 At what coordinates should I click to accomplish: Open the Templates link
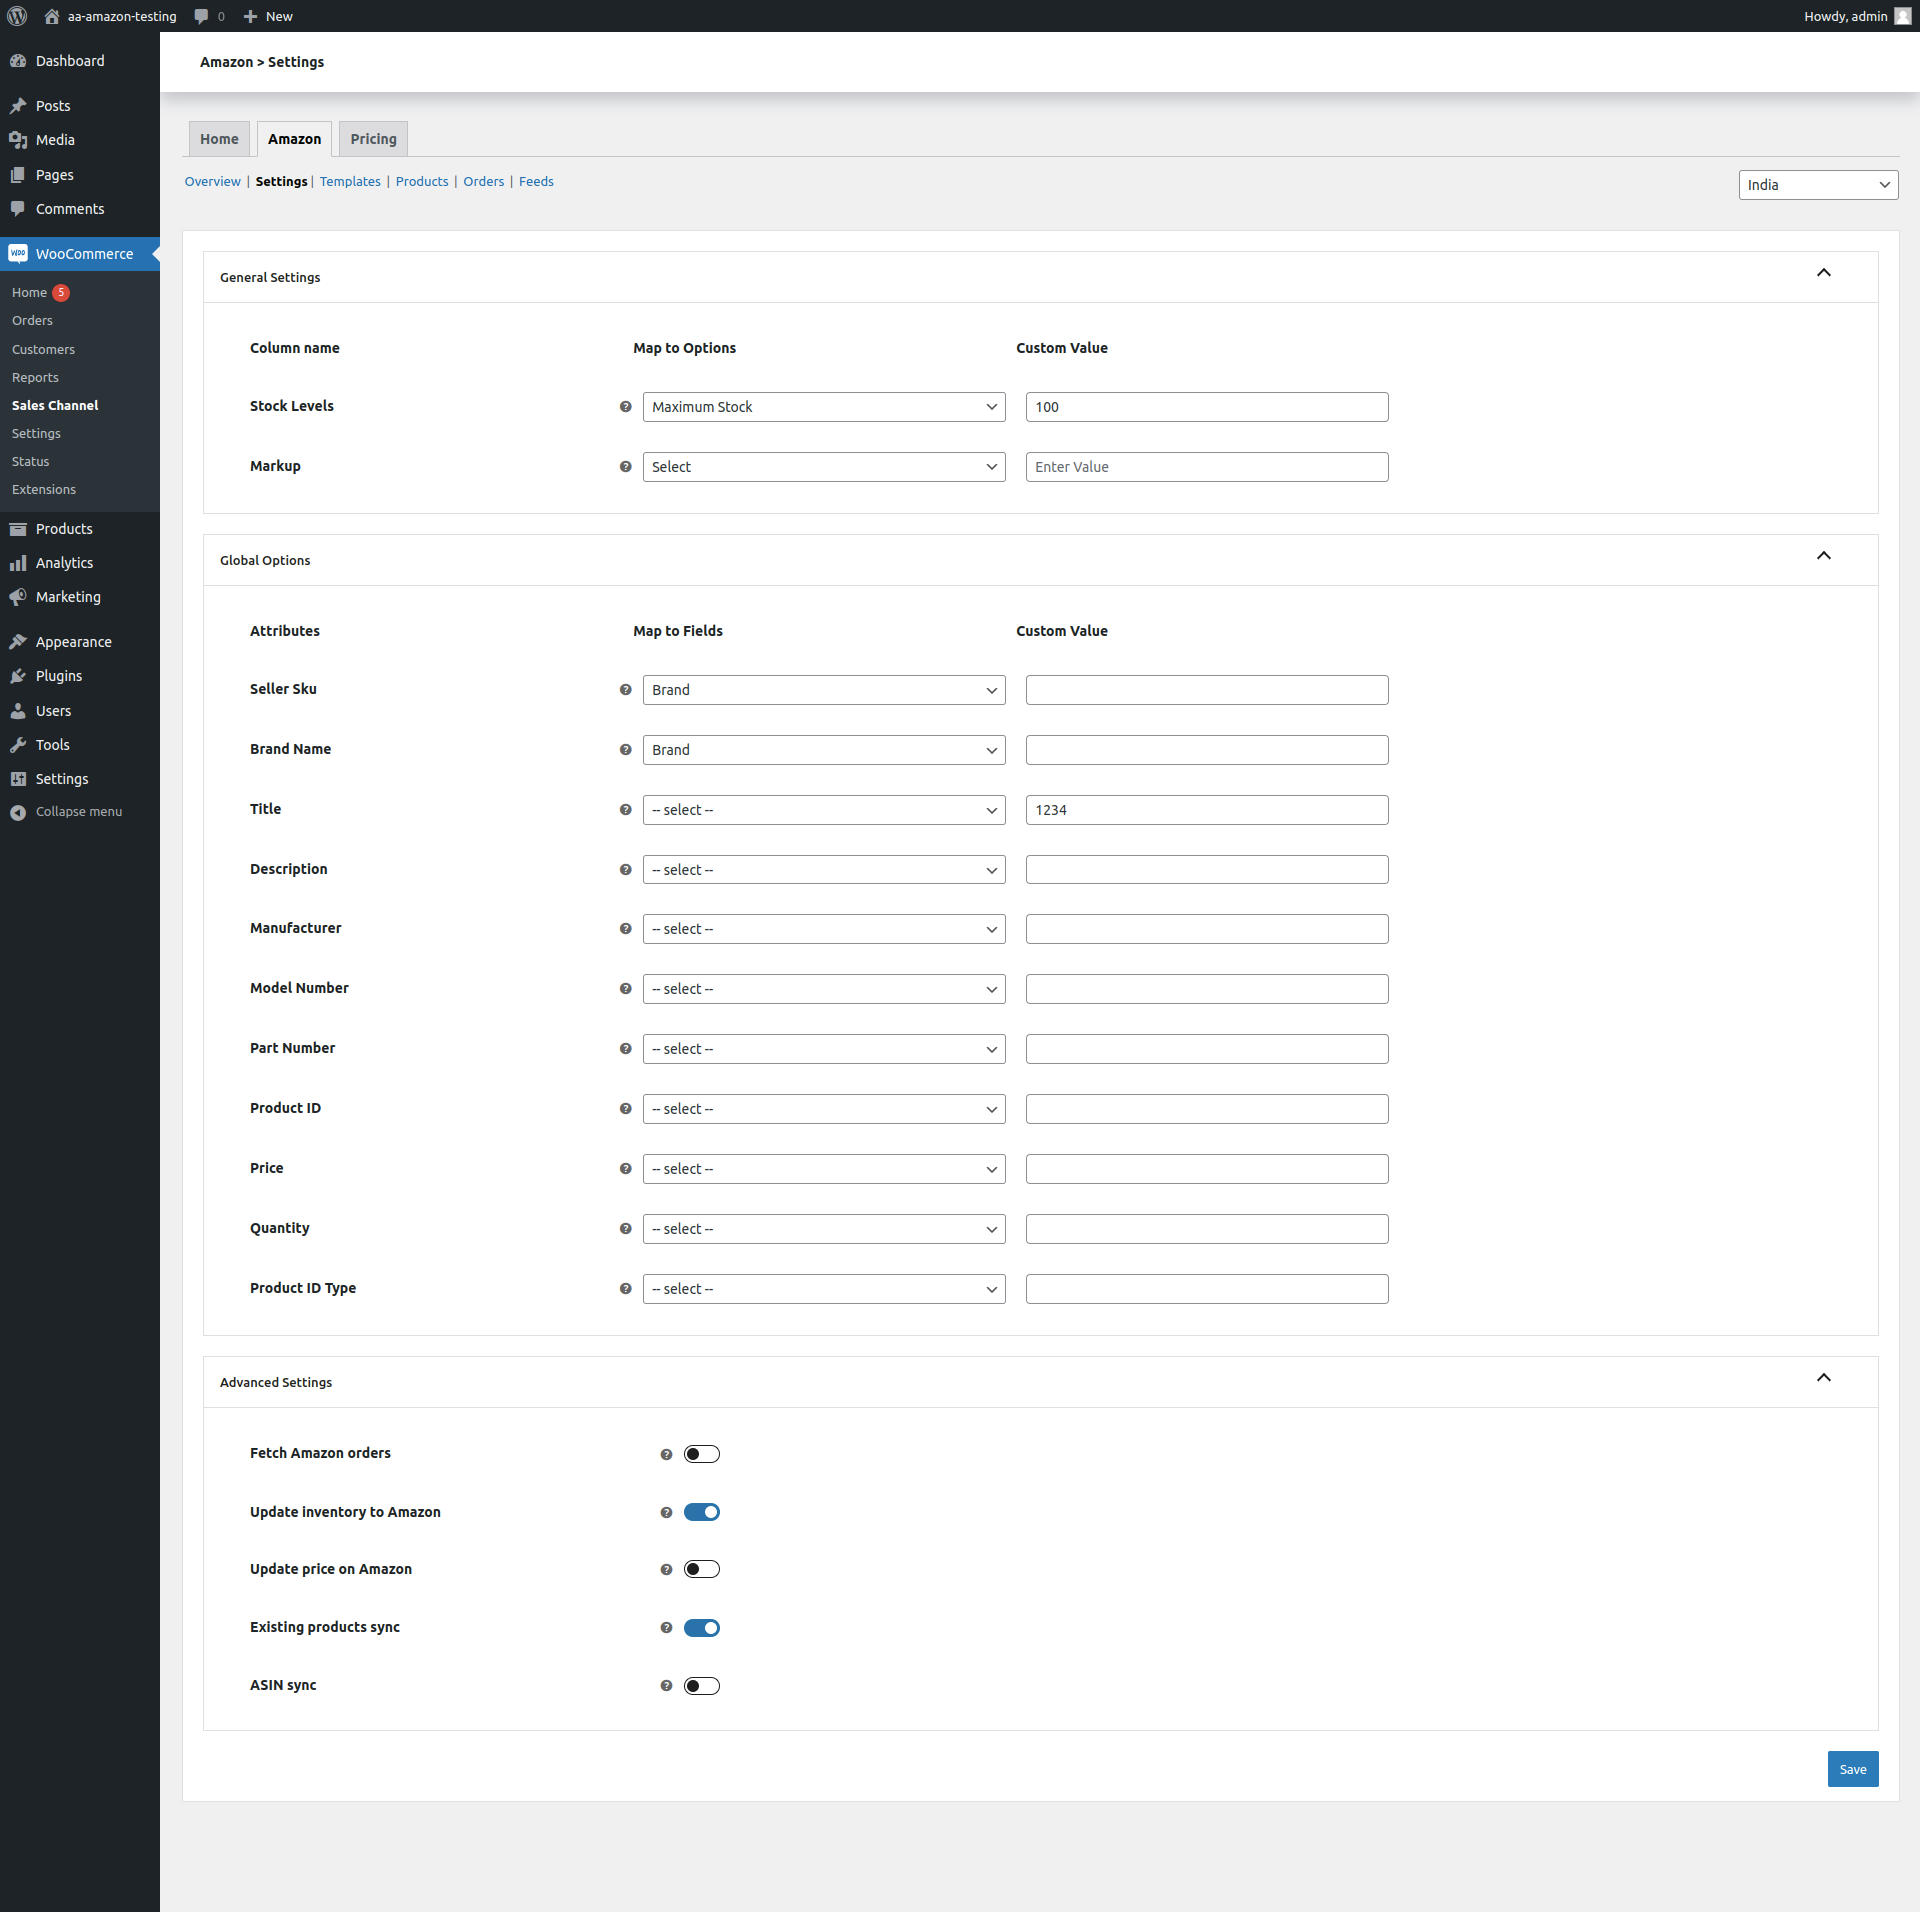350,181
